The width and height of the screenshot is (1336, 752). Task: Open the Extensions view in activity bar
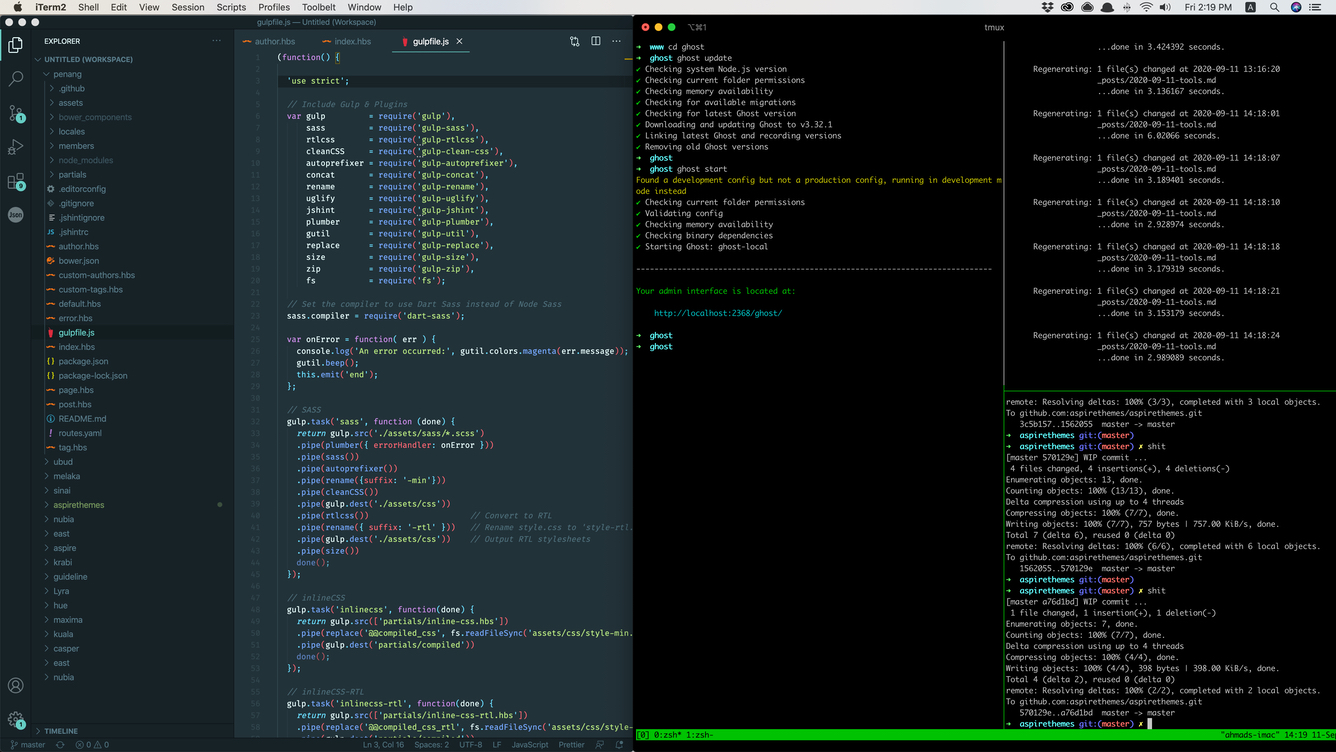(x=16, y=181)
